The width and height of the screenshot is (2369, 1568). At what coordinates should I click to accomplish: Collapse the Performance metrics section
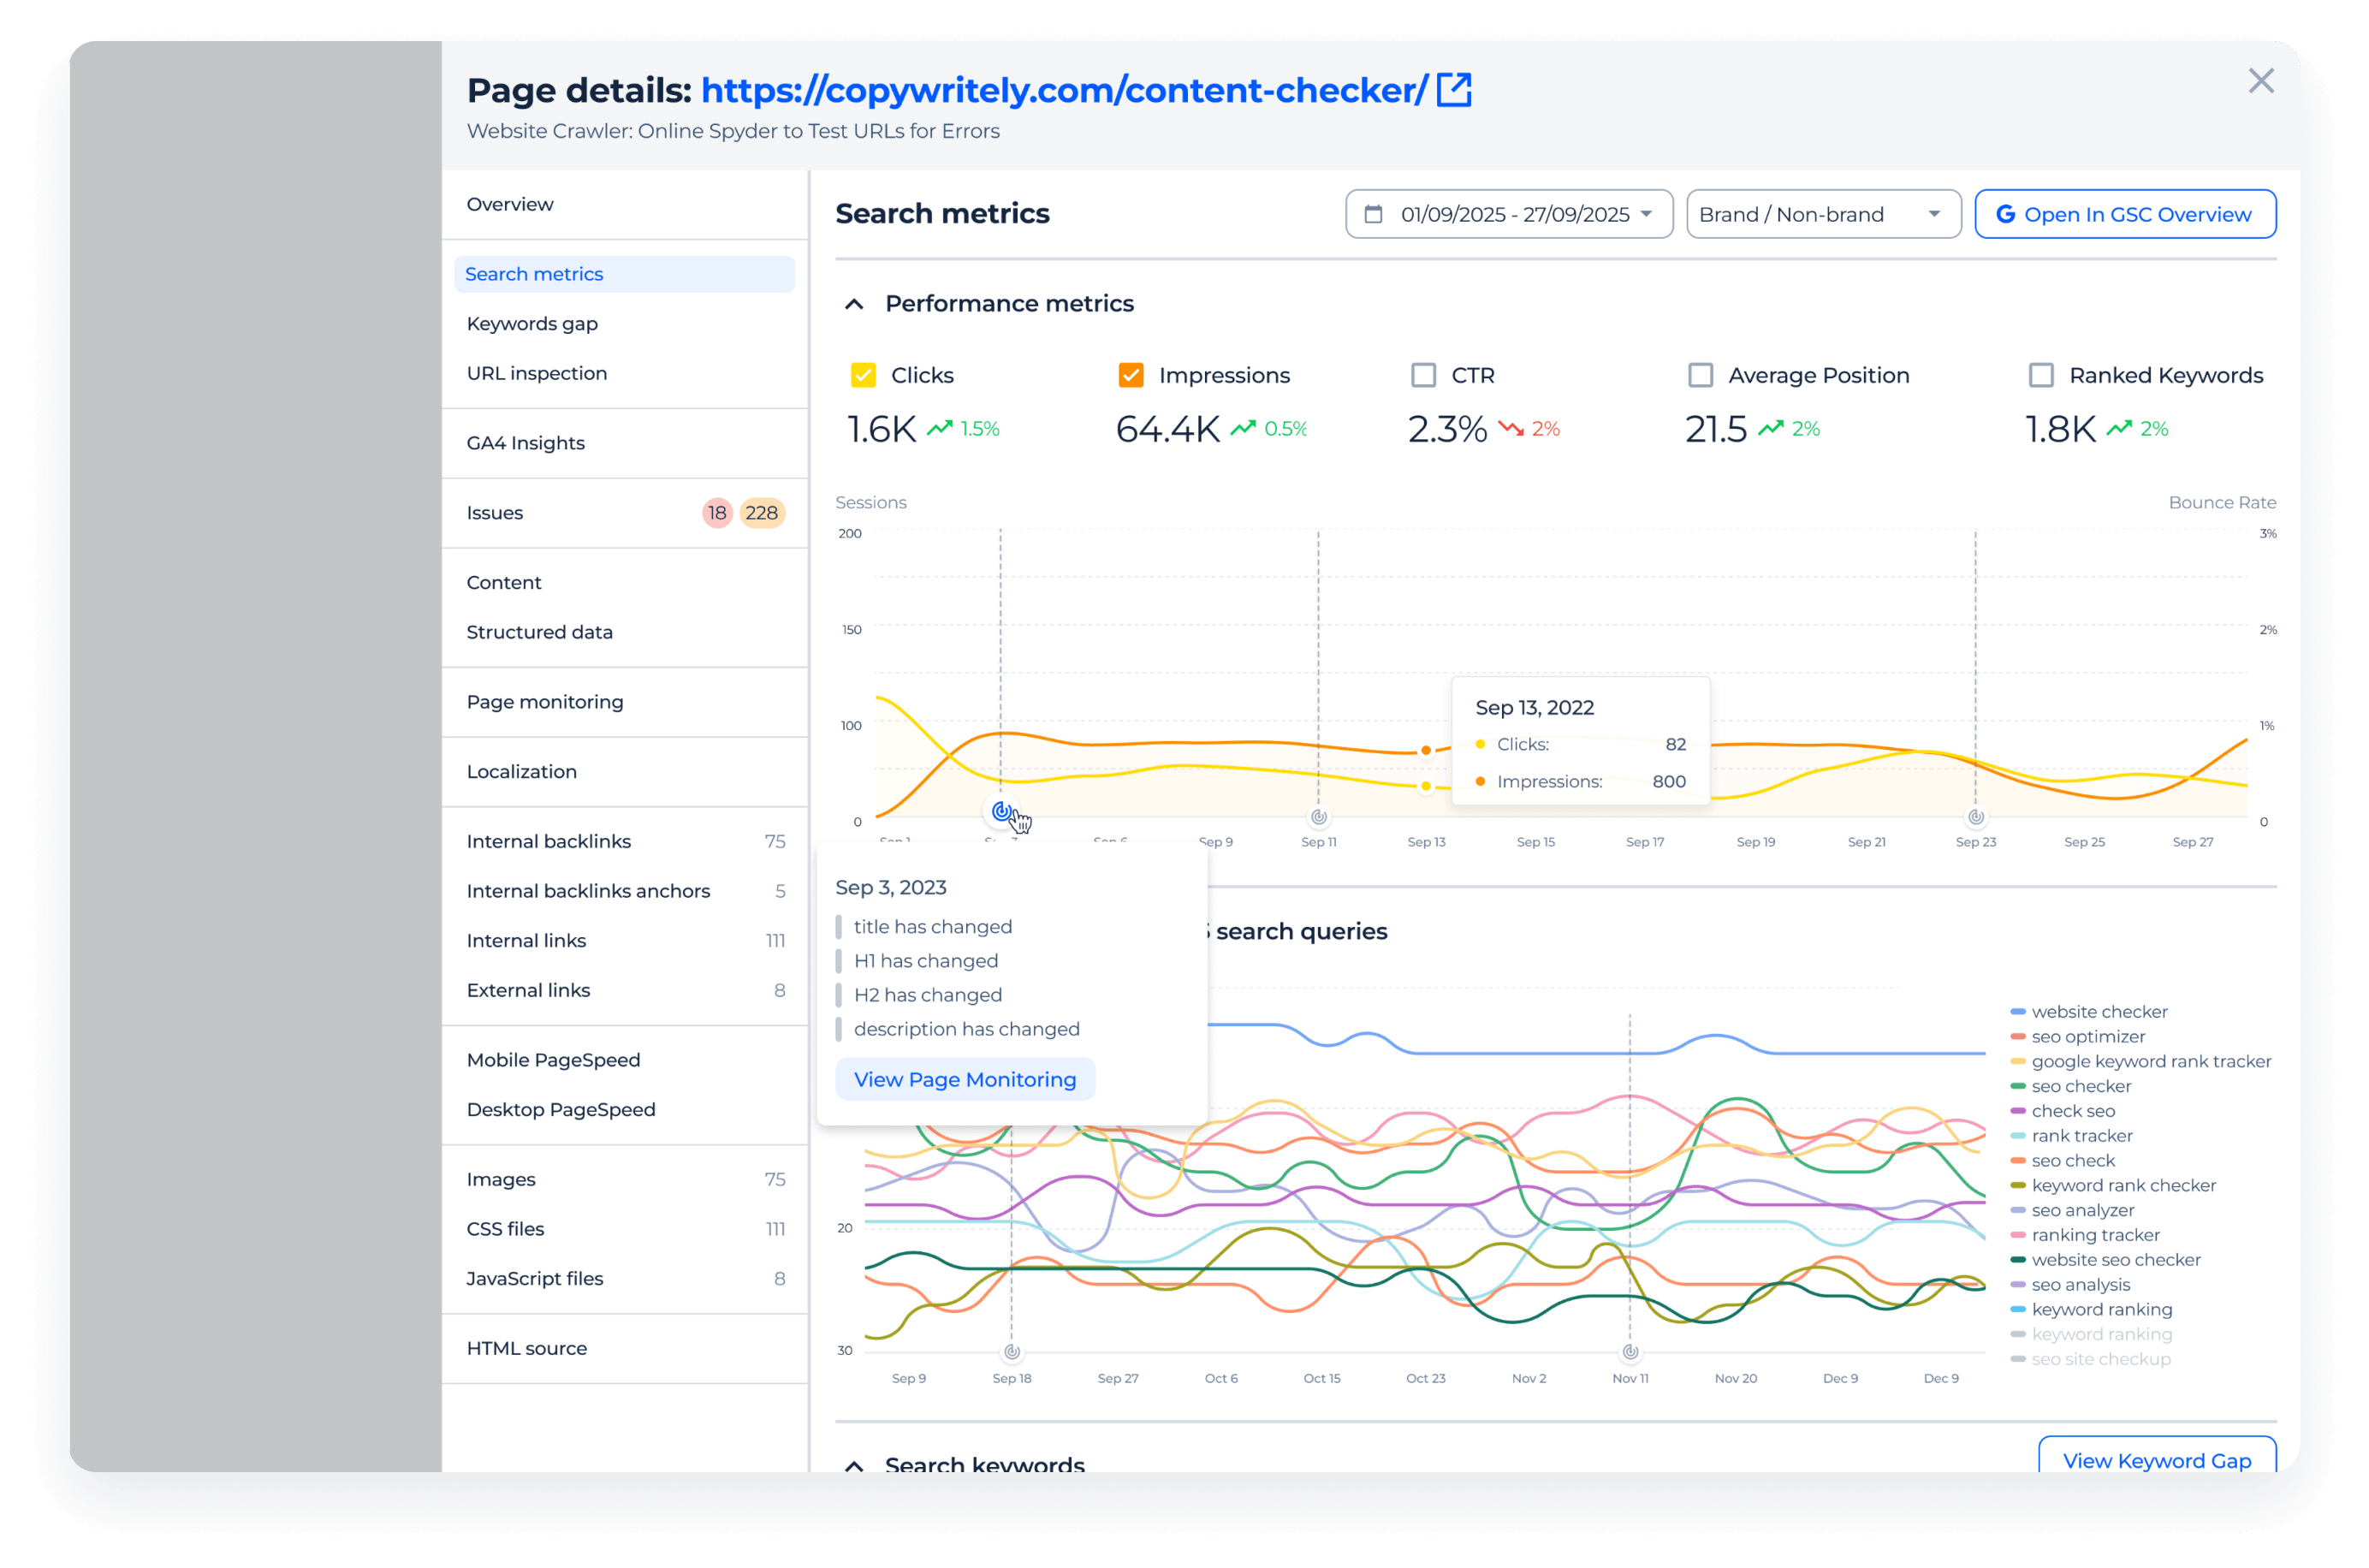[x=853, y=303]
